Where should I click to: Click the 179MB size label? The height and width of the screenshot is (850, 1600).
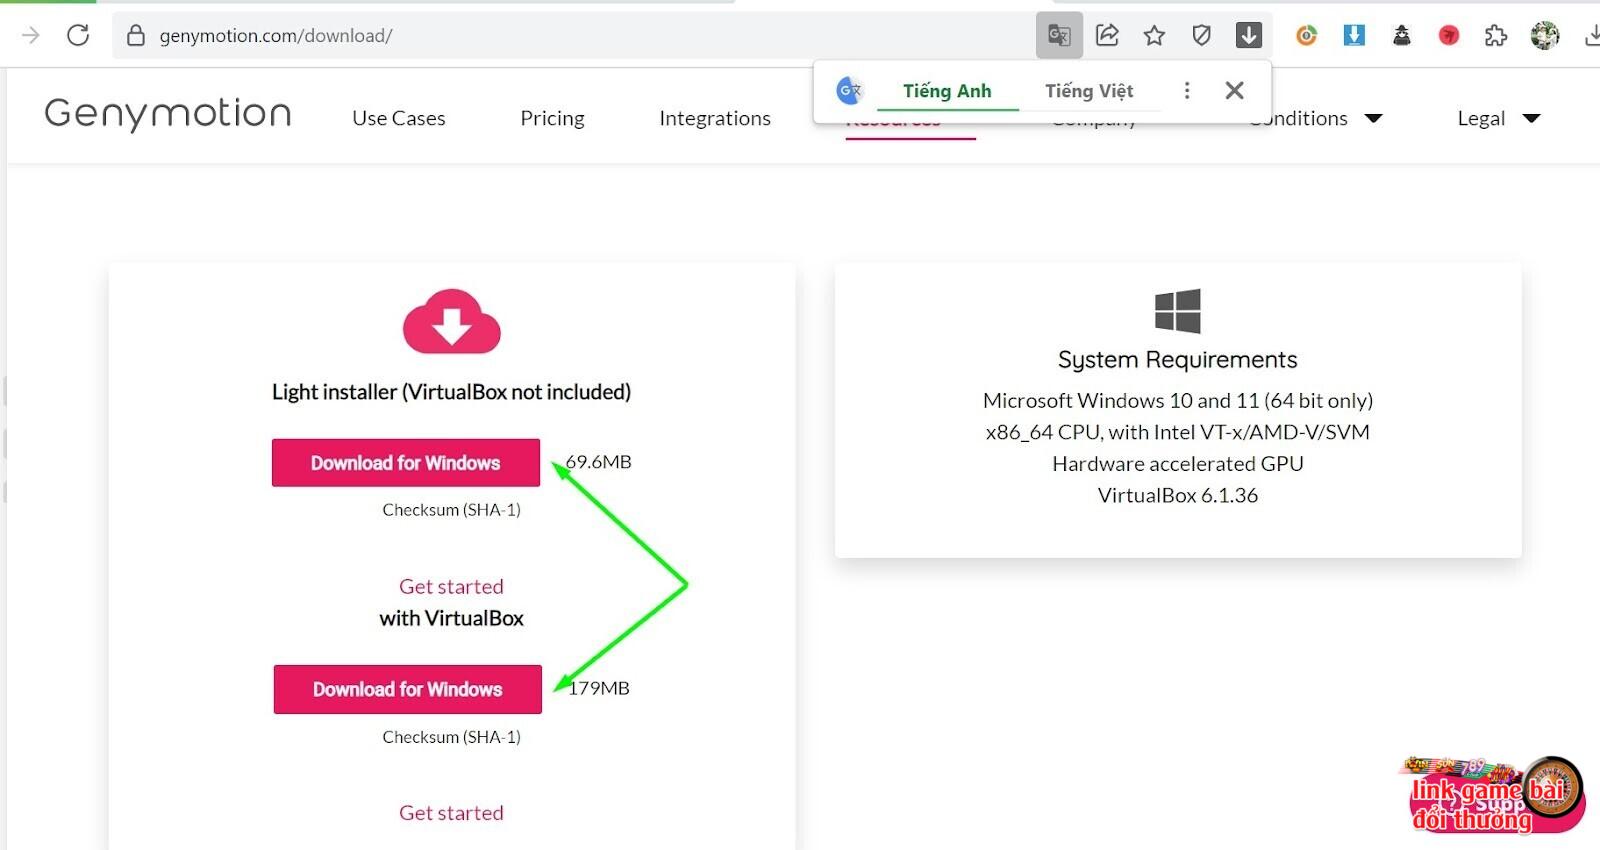click(599, 688)
